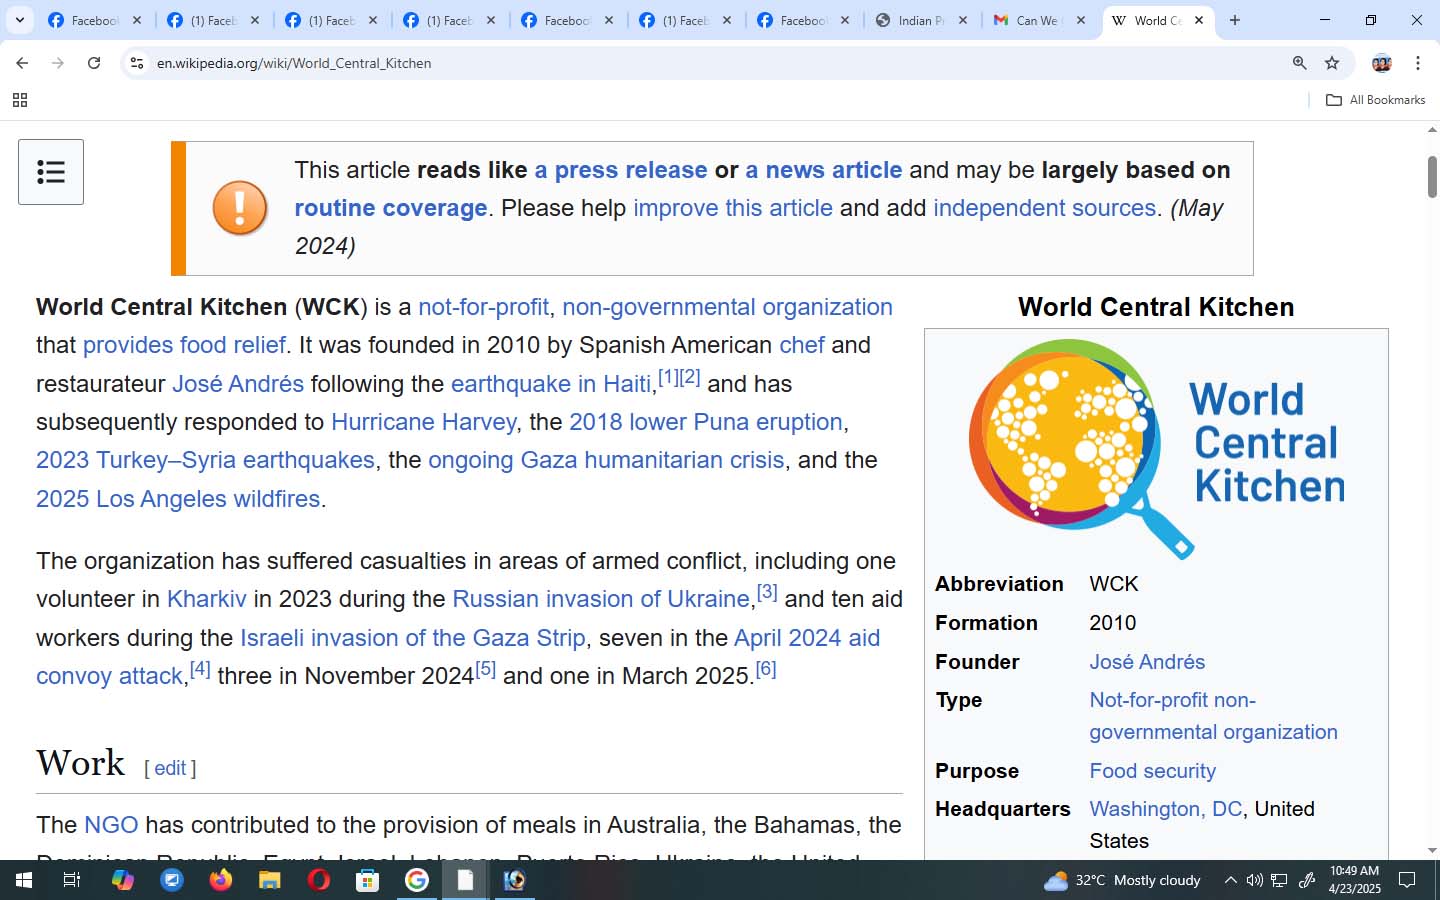Screen dimensions: 1440x900
Task: Follow the 'Kharkiv' link
Action: (x=207, y=599)
